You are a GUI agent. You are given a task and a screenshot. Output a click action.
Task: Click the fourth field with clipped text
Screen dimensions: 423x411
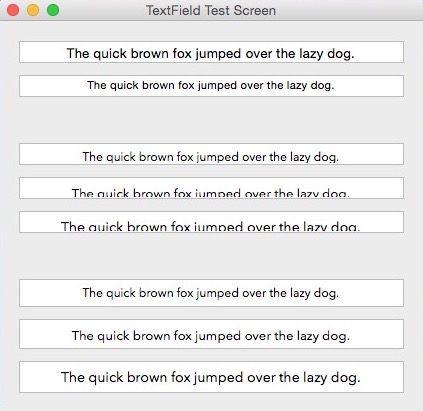[x=211, y=188]
